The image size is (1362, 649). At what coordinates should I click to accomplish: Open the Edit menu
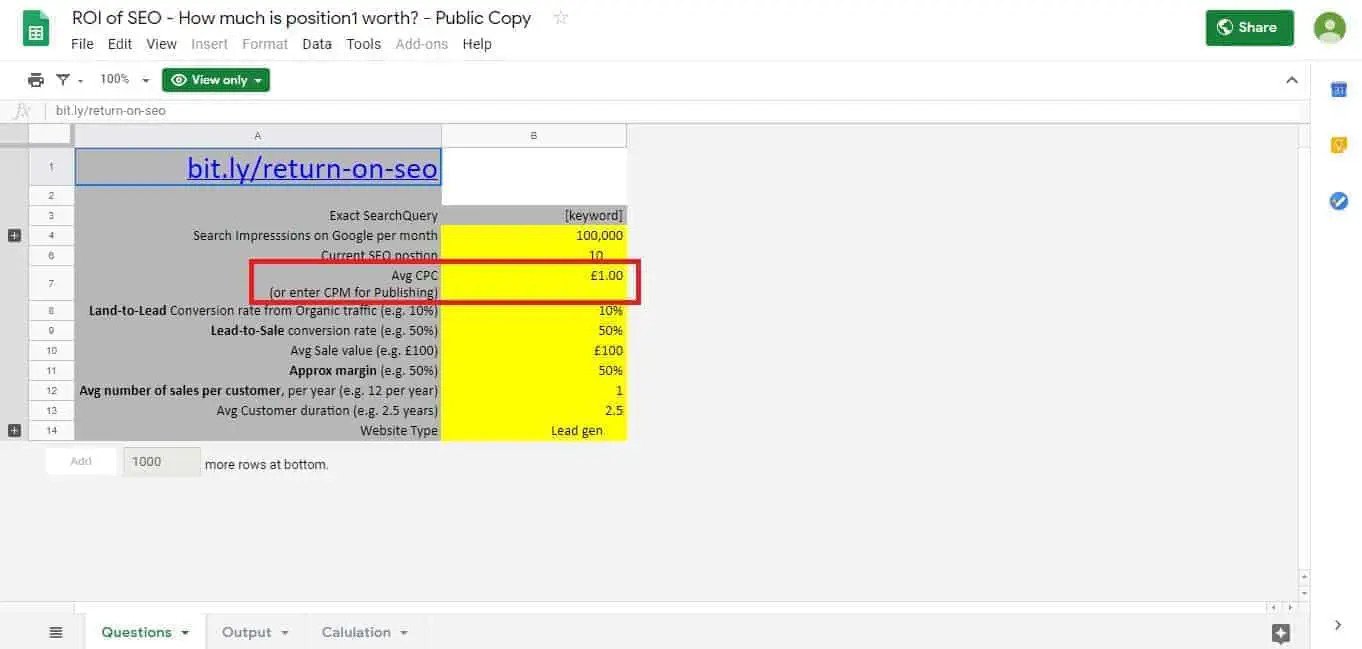click(x=120, y=44)
